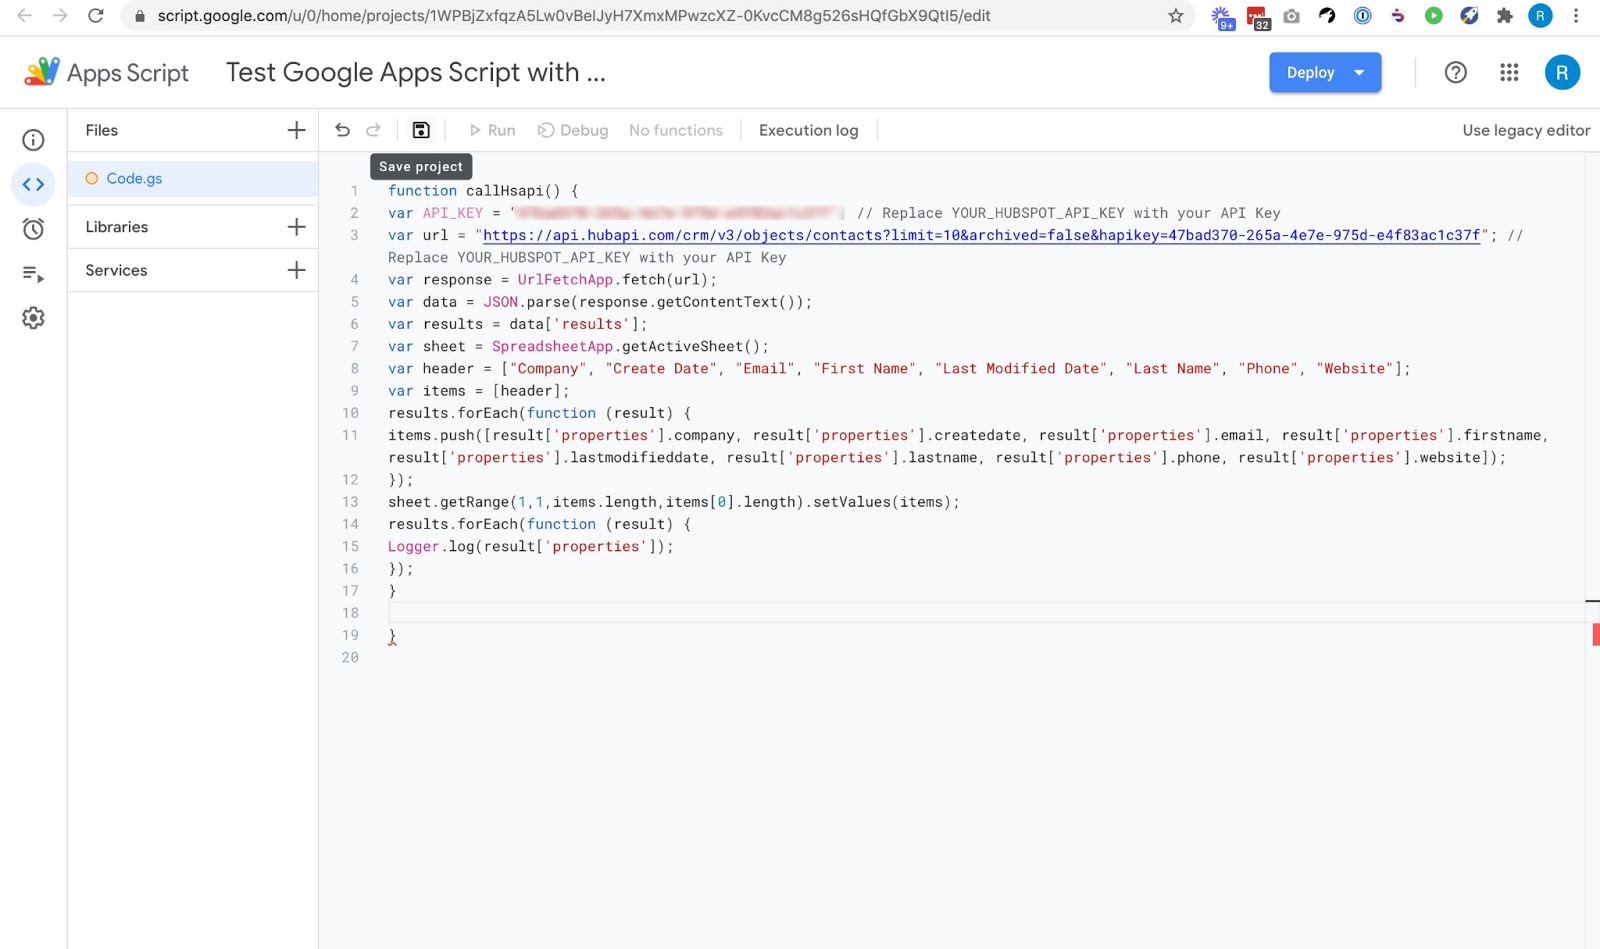Add a service with the plus icon
1600x949 pixels.
(296, 270)
